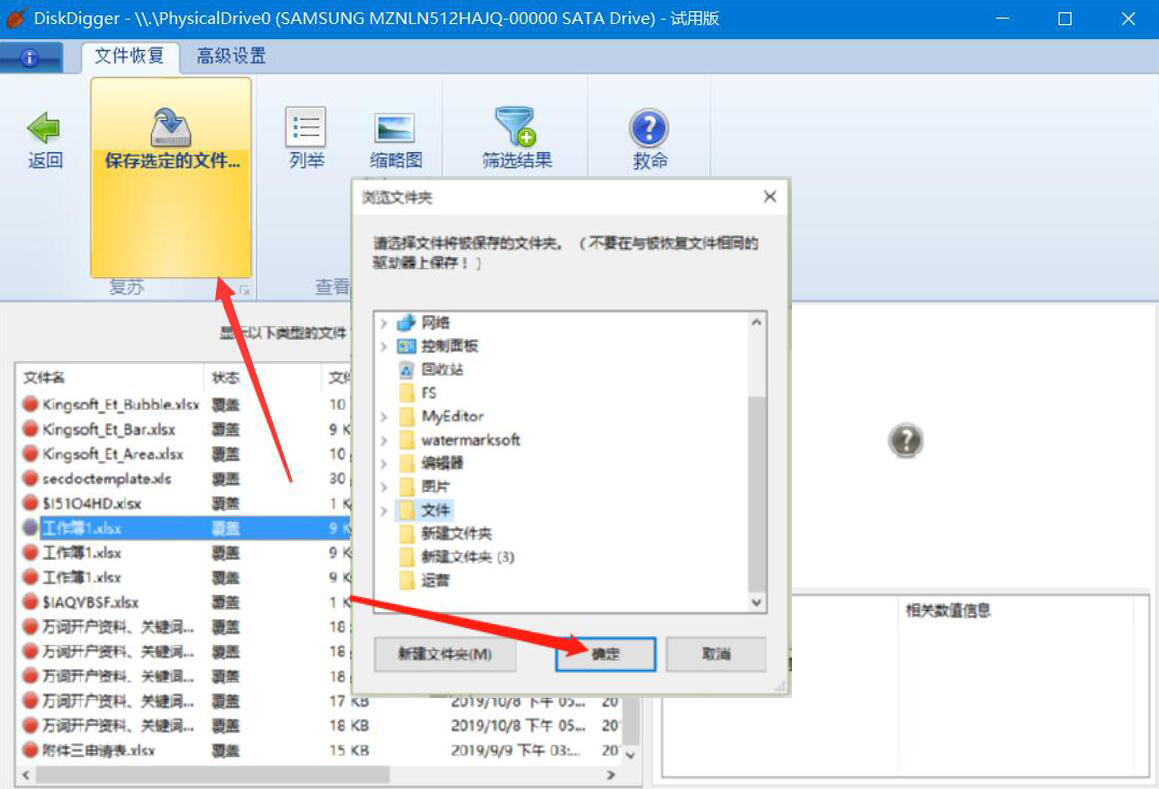This screenshot has height=789, width=1159.
Task: Click the 15 KB size cell
Action: click(349, 751)
